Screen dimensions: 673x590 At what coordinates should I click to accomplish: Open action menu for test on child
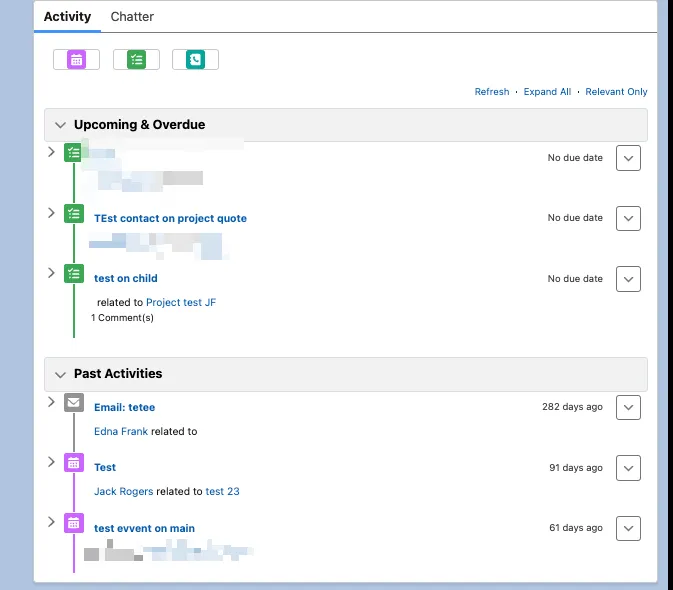[628, 279]
